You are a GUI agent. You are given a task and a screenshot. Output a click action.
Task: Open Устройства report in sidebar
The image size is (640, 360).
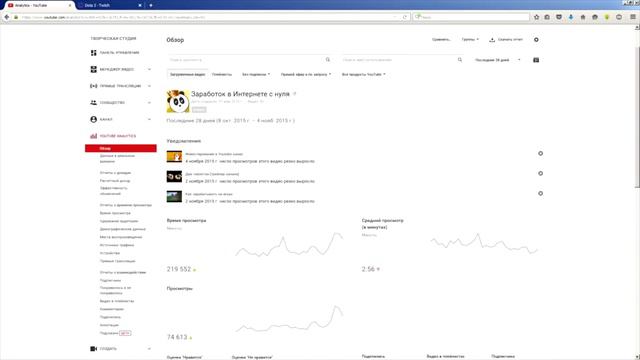(110, 253)
